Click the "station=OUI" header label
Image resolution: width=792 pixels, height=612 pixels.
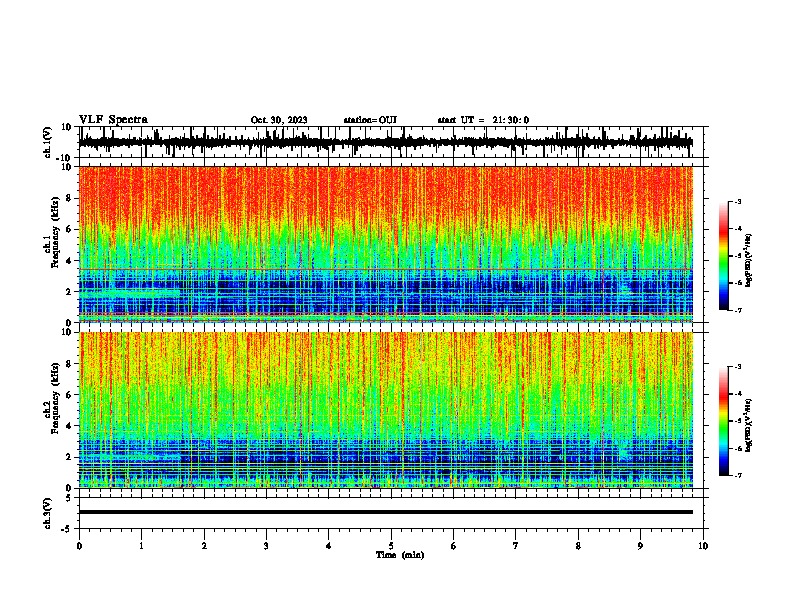[370, 120]
